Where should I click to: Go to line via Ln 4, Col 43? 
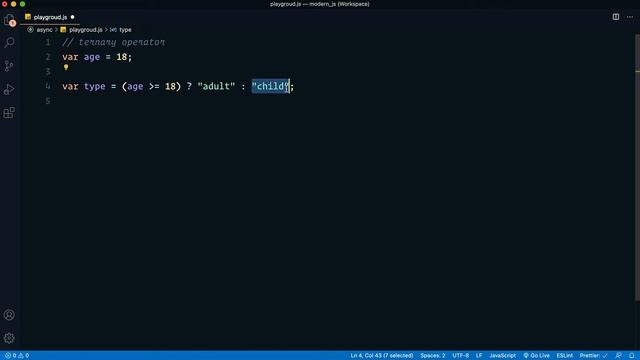point(382,356)
